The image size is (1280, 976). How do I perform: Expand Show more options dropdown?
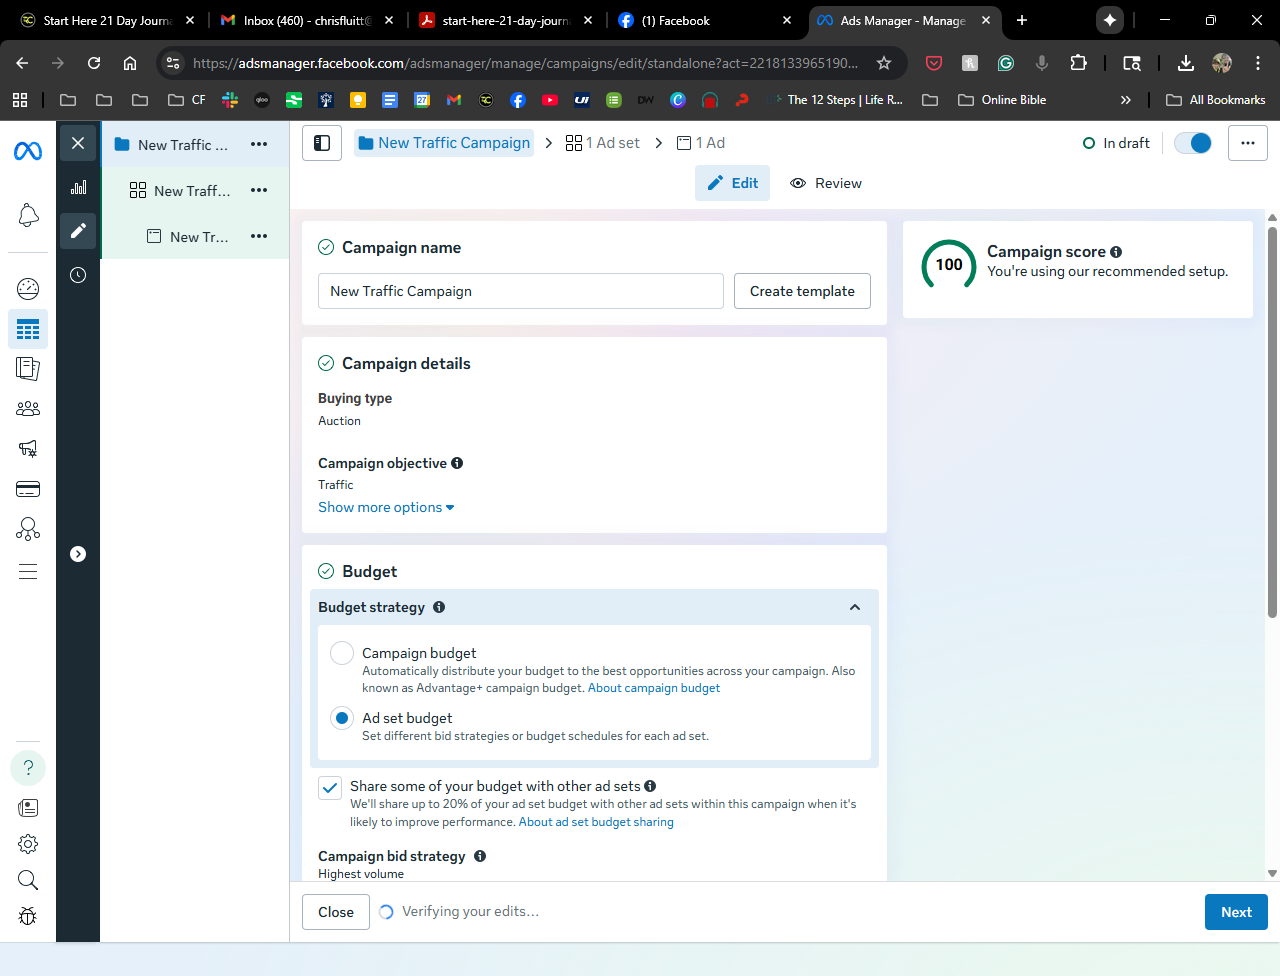(386, 507)
